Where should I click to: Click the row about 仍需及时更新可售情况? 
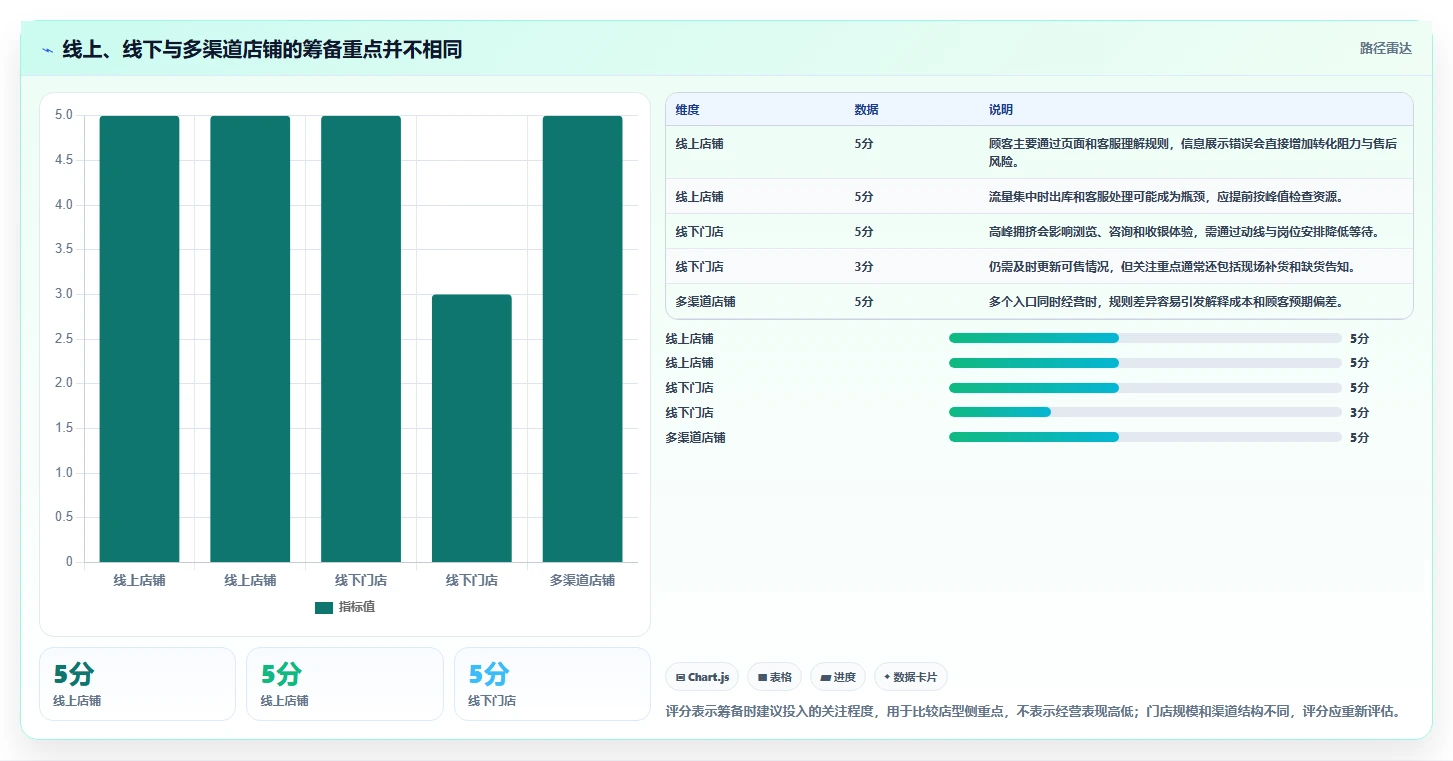click(x=1039, y=266)
